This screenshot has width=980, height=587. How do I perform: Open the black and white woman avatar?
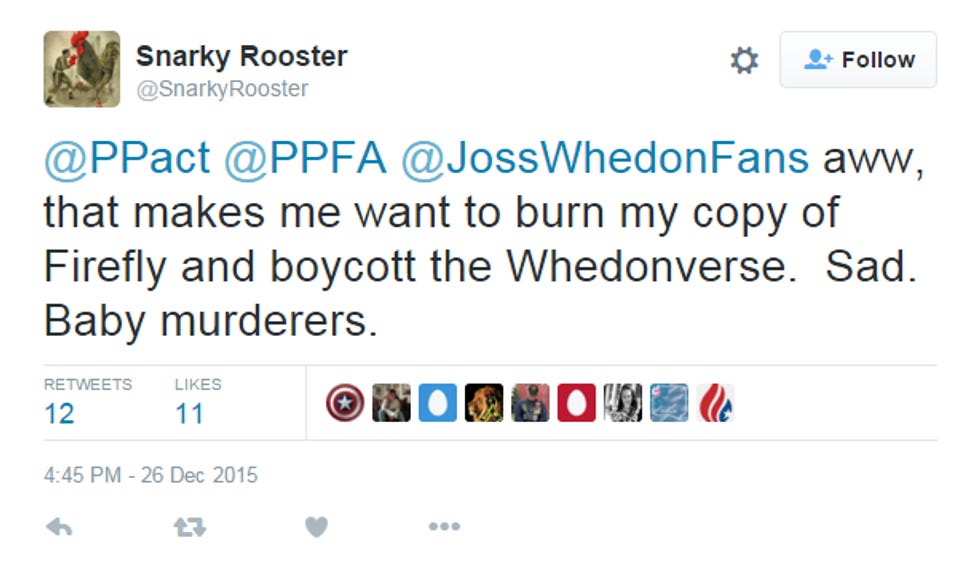(x=622, y=403)
